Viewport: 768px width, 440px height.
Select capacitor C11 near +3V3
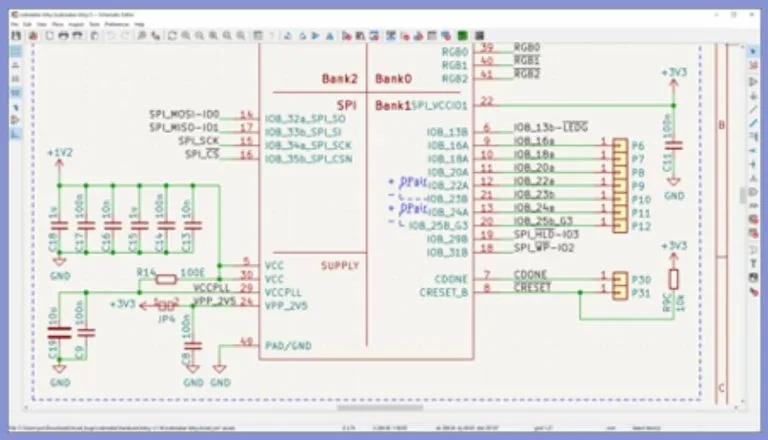[x=674, y=145]
